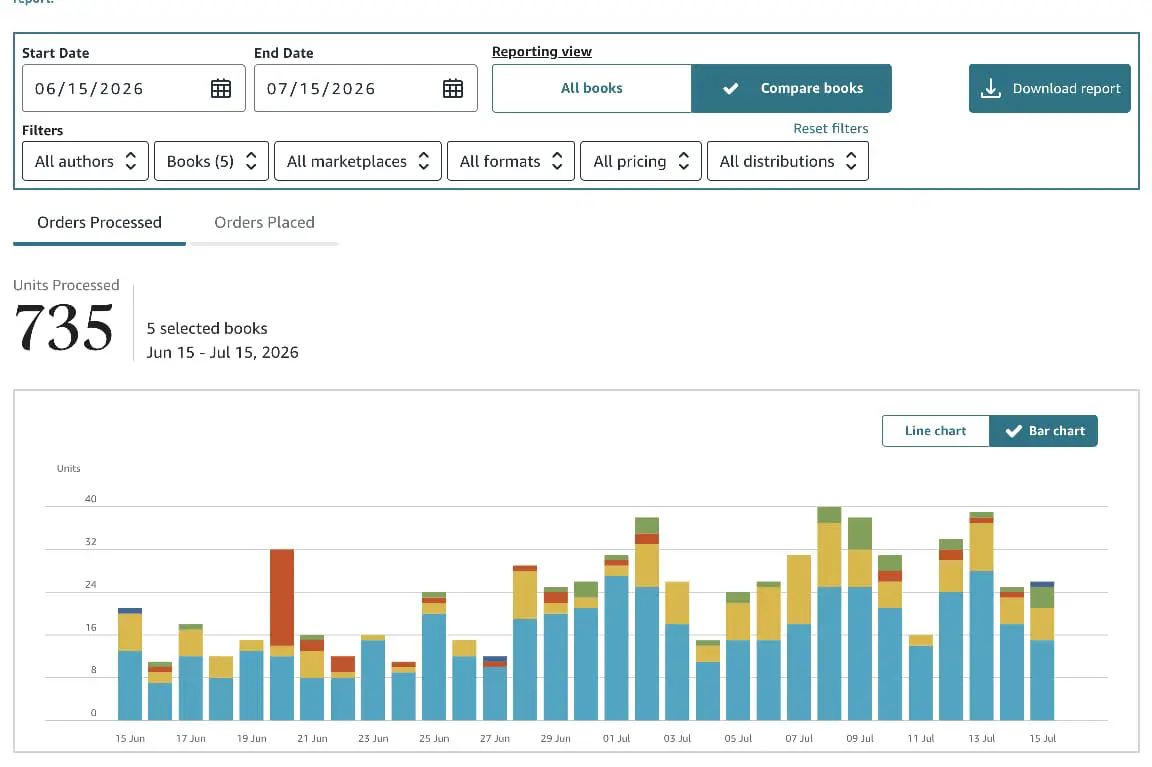Viewport: 1152px width, 767px height.
Task: Select the Compare books reporting view
Action: [x=791, y=88]
